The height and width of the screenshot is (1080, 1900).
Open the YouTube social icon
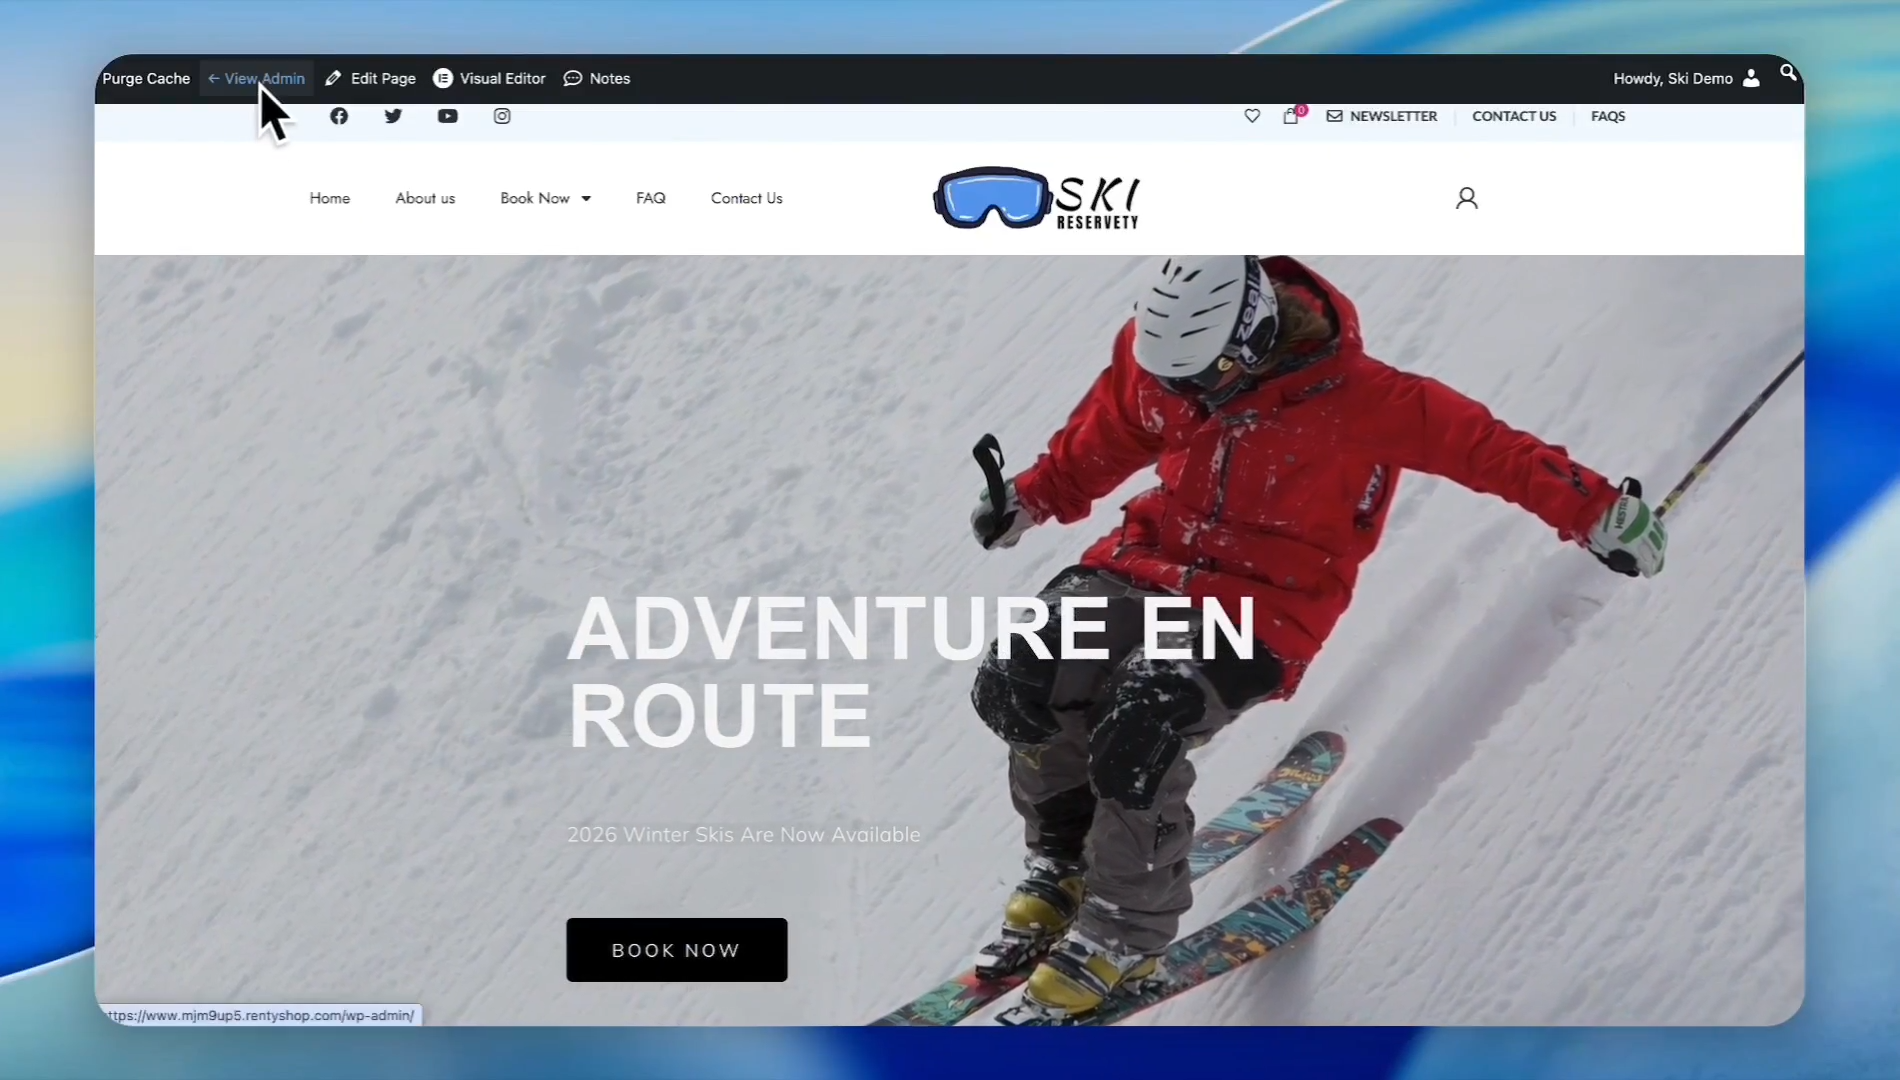point(447,116)
